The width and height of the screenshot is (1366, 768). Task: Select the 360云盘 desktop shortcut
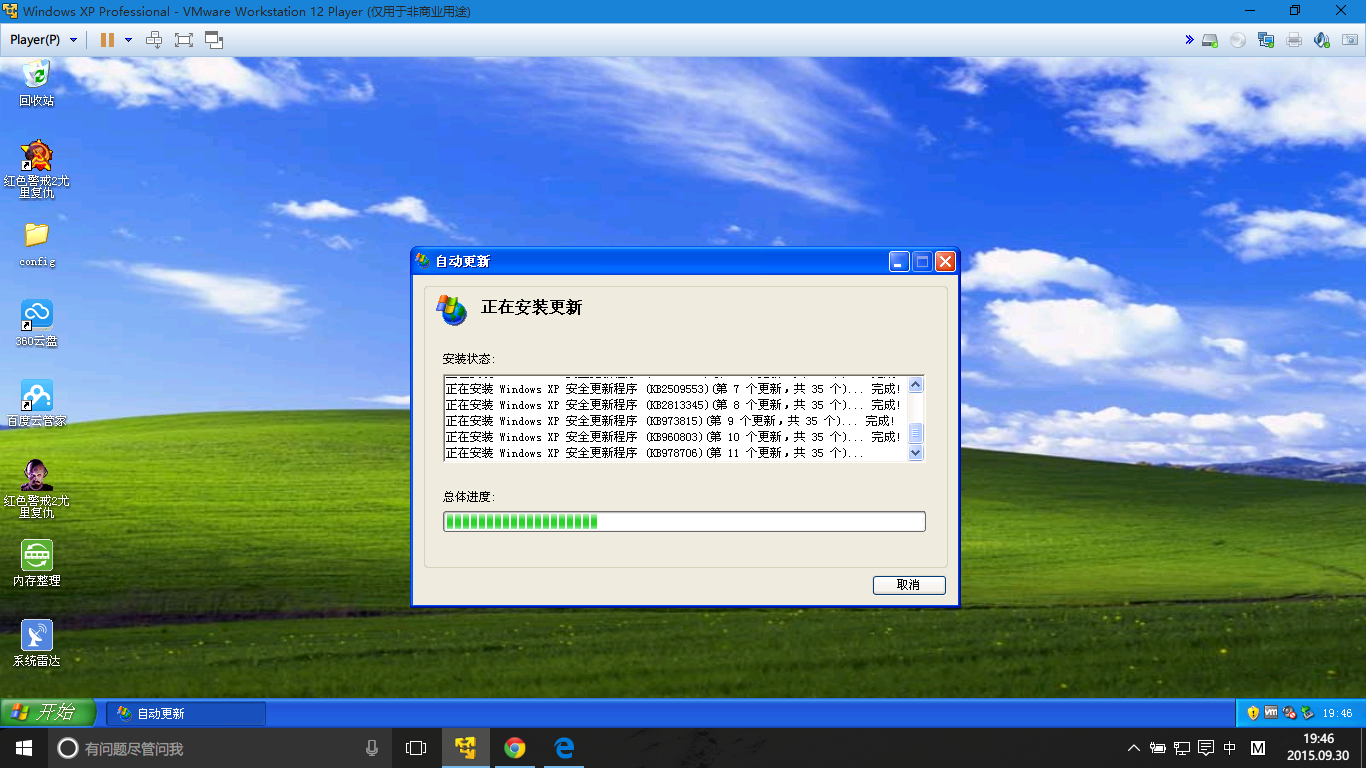coord(37,324)
